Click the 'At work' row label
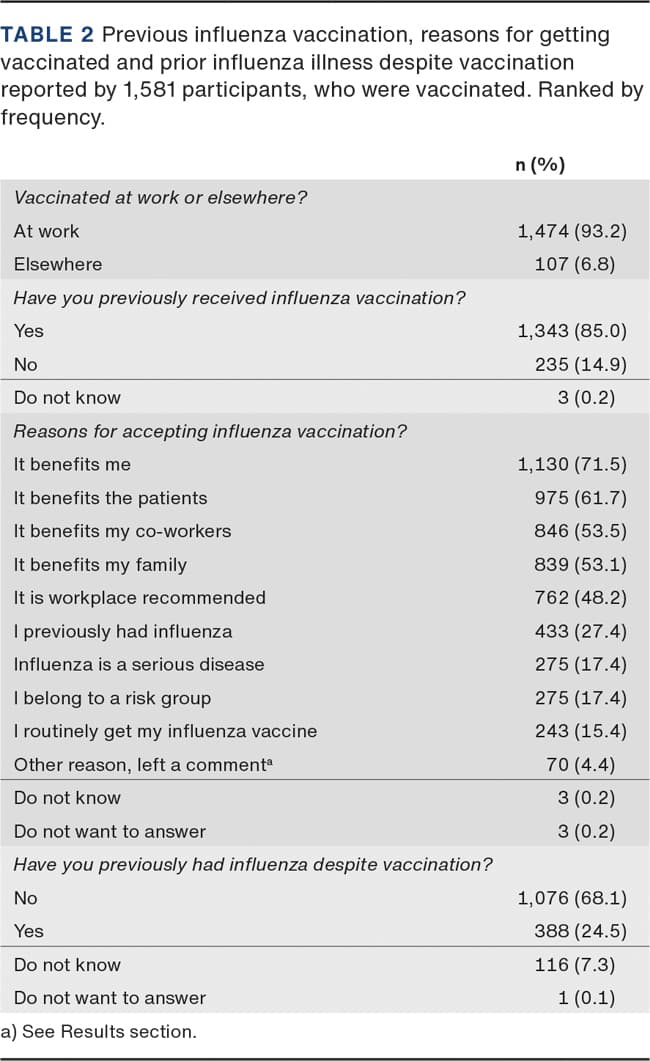650x1061 pixels. 46,231
